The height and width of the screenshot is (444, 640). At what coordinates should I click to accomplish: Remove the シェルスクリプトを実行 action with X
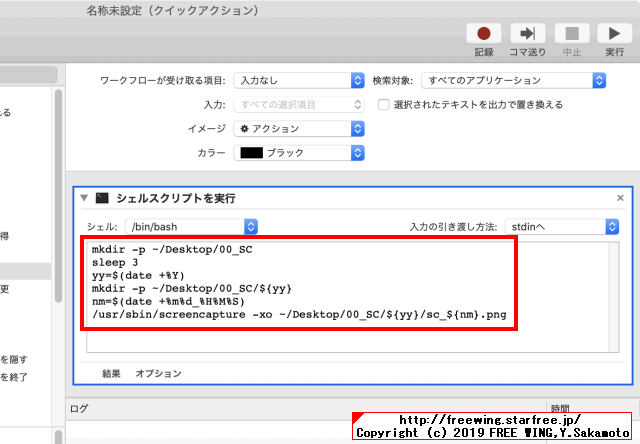620,198
